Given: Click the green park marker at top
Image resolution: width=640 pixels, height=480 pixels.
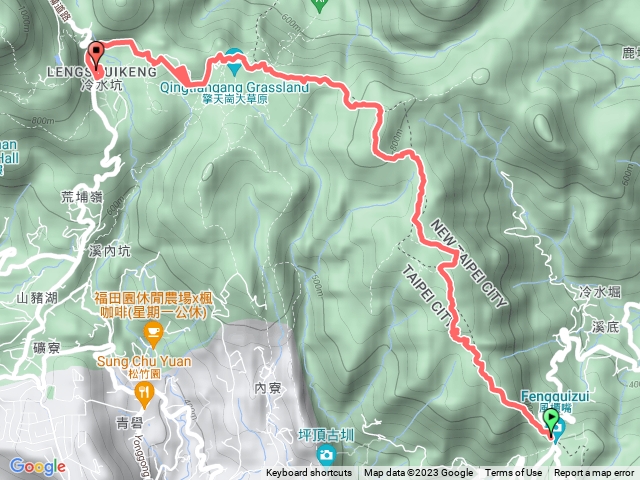Looking at the screenshot, I should coord(320,5).
